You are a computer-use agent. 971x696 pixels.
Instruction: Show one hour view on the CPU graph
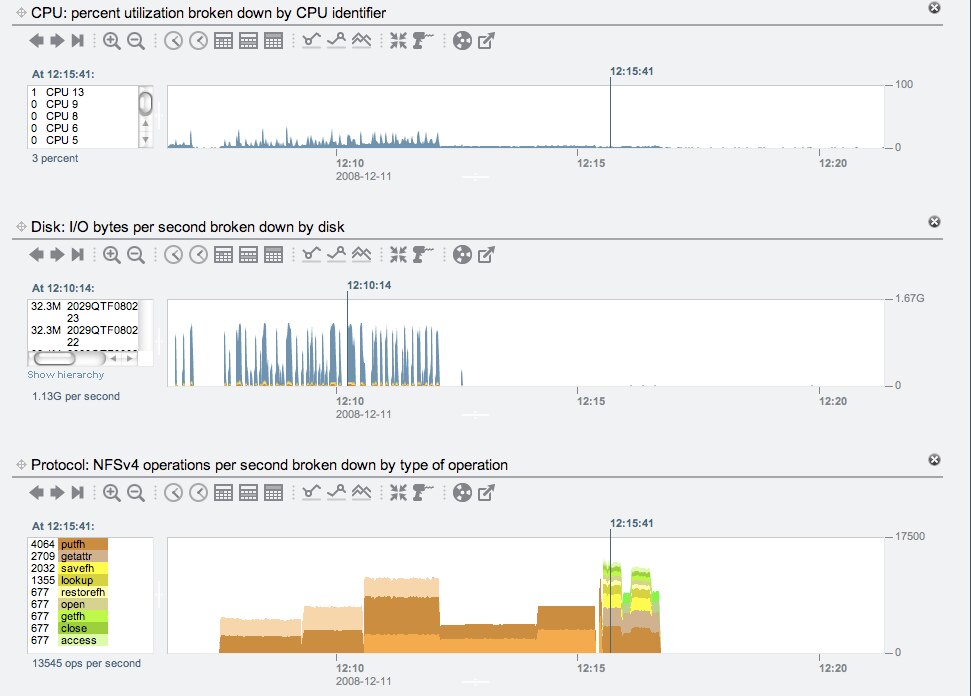[x=198, y=41]
